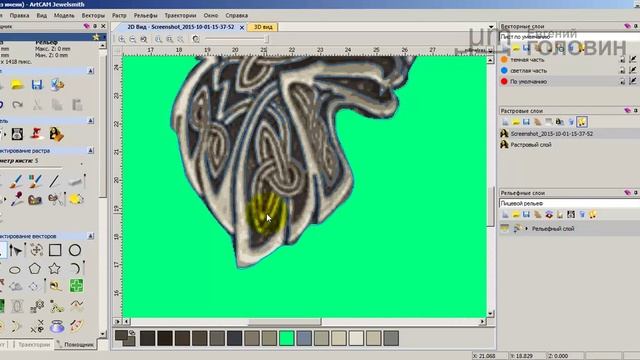The width and height of the screenshot is (640, 360).
Task: Open tab list dropdown arrow at view tabs
Action: click(x=491, y=27)
